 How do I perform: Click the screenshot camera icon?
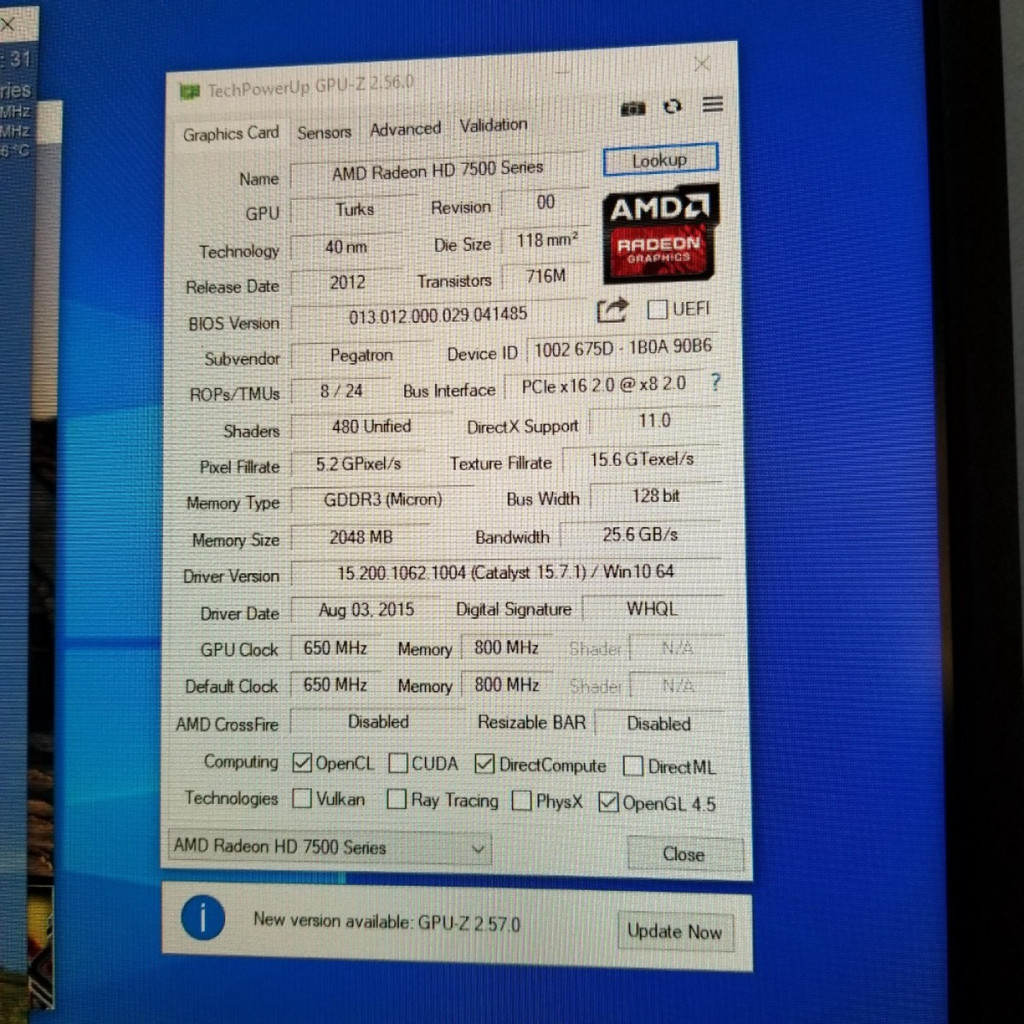(x=632, y=108)
